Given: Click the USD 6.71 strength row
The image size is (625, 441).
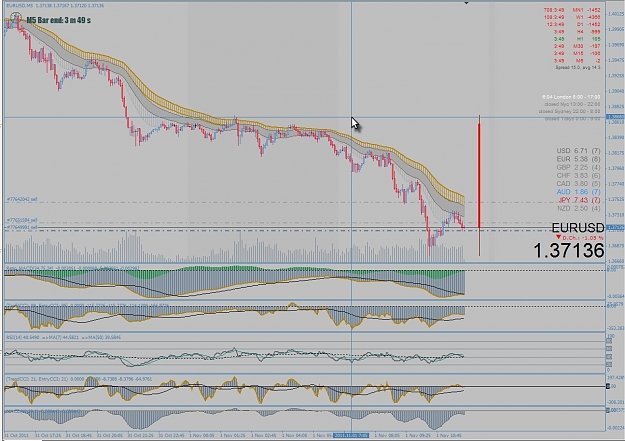Looking at the screenshot, I should 578,151.
